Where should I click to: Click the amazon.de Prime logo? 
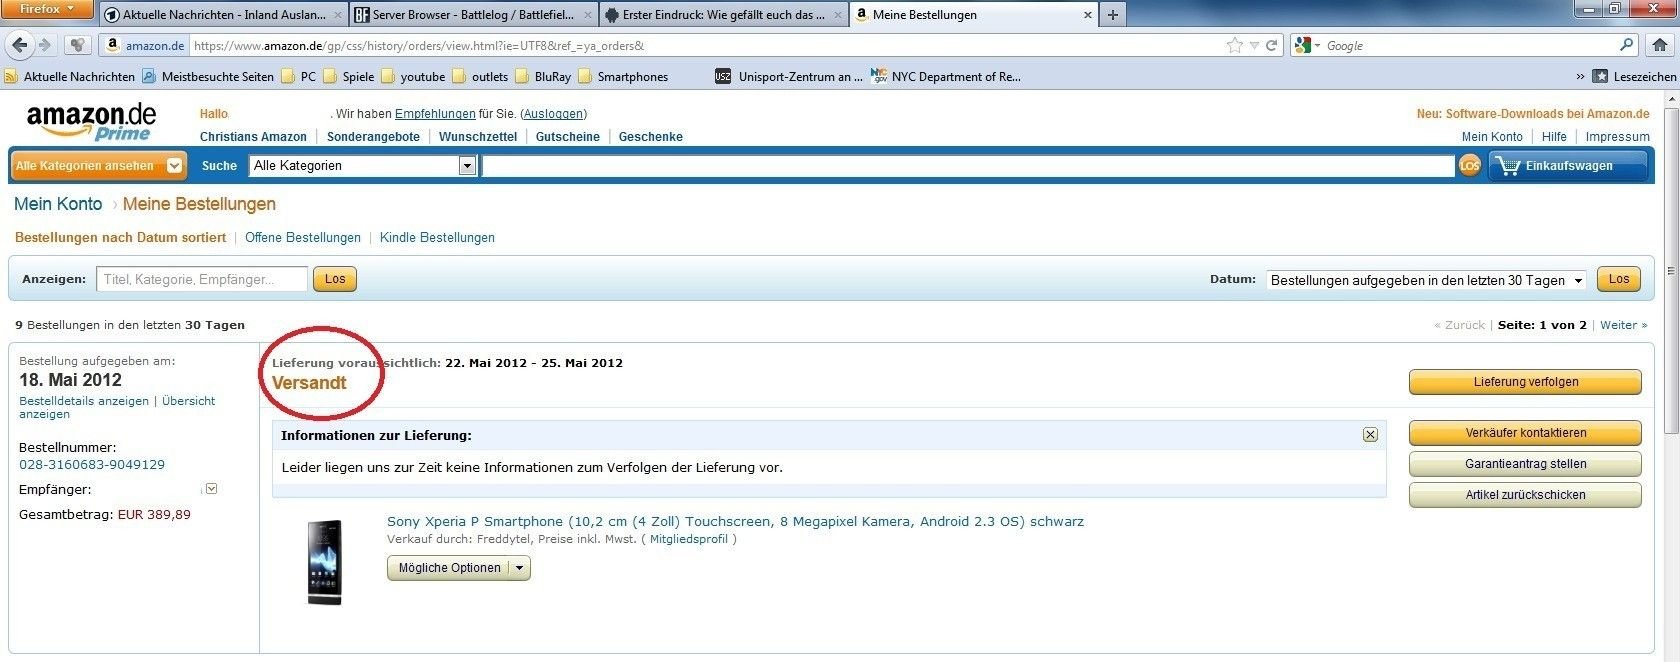[91, 122]
